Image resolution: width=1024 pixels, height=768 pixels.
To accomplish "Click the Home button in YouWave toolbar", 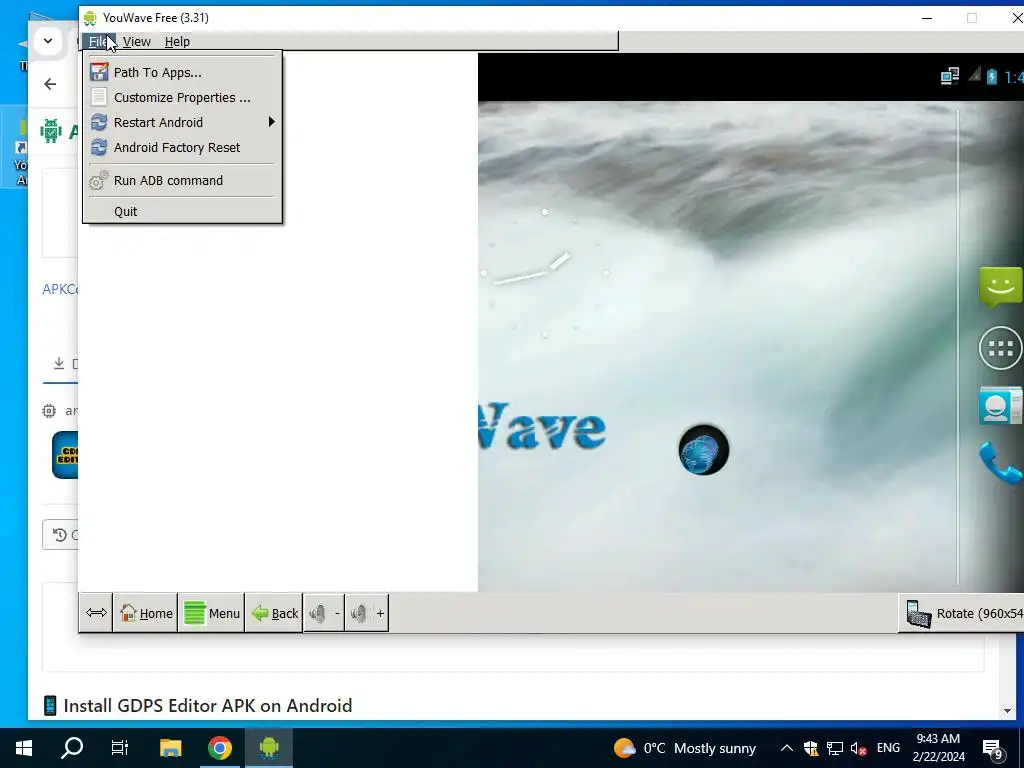I will coord(146,613).
